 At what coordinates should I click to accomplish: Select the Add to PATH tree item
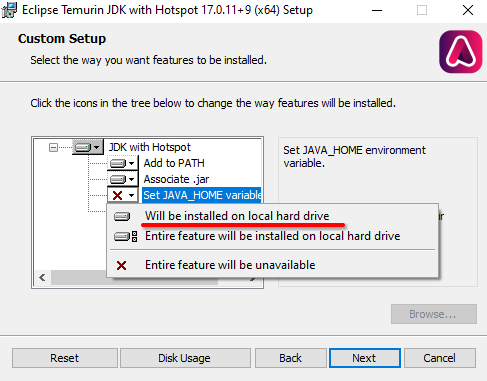click(174, 163)
